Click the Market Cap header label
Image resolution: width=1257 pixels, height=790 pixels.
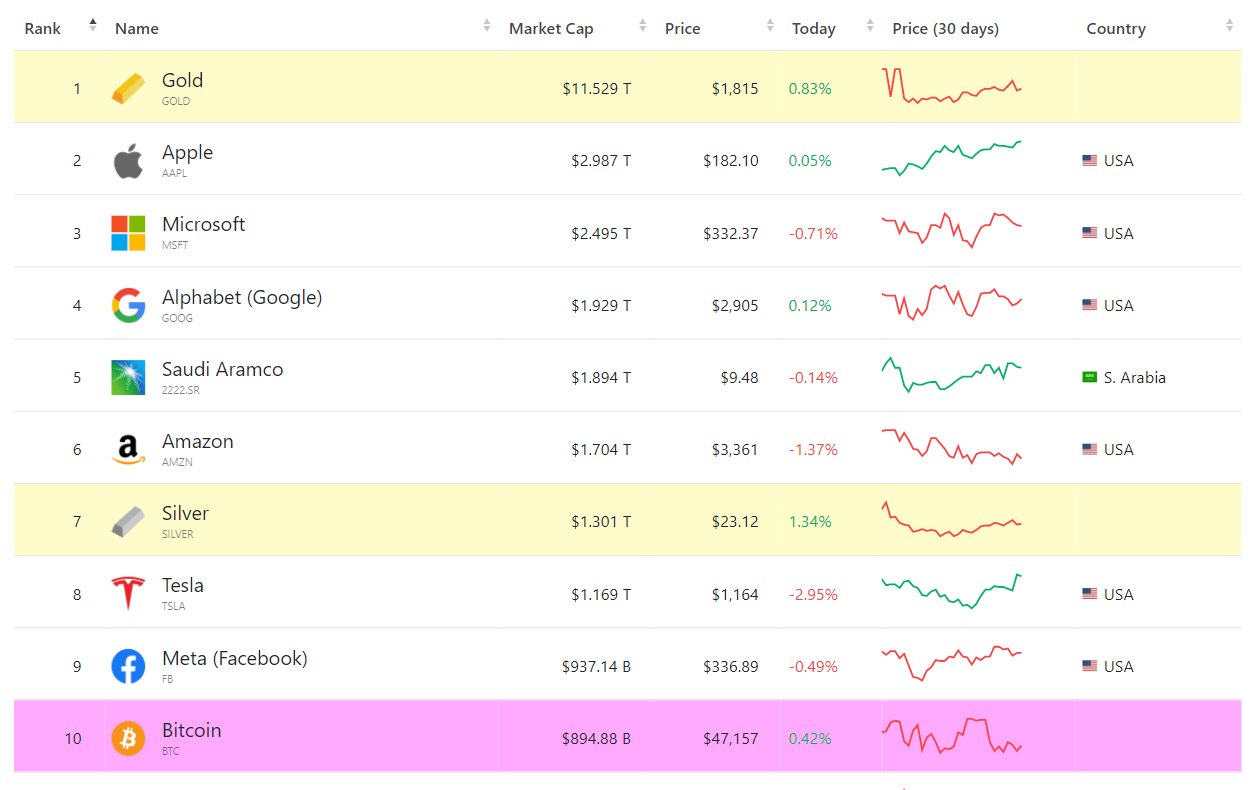551,28
